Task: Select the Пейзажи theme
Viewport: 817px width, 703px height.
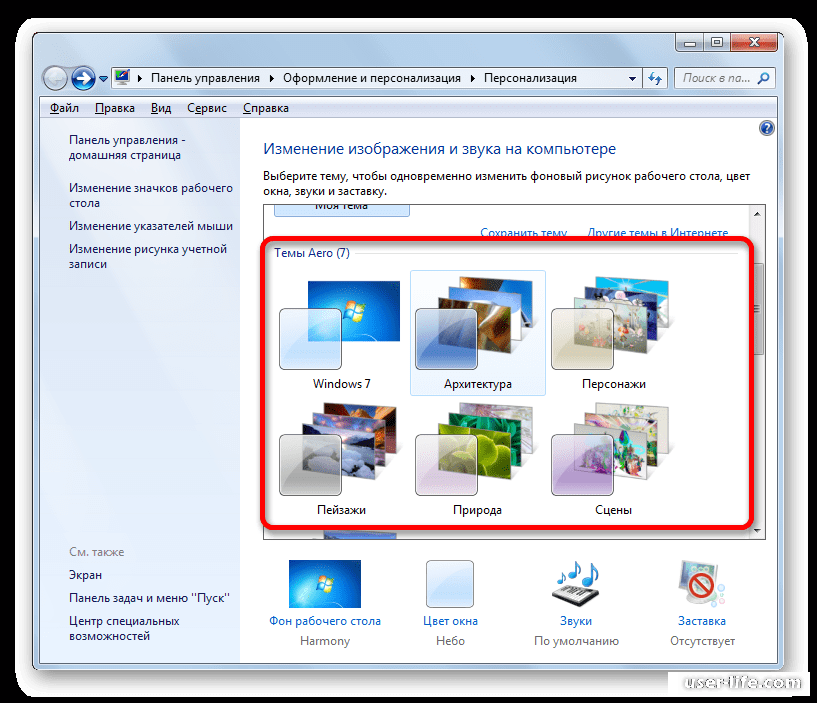Action: point(341,460)
